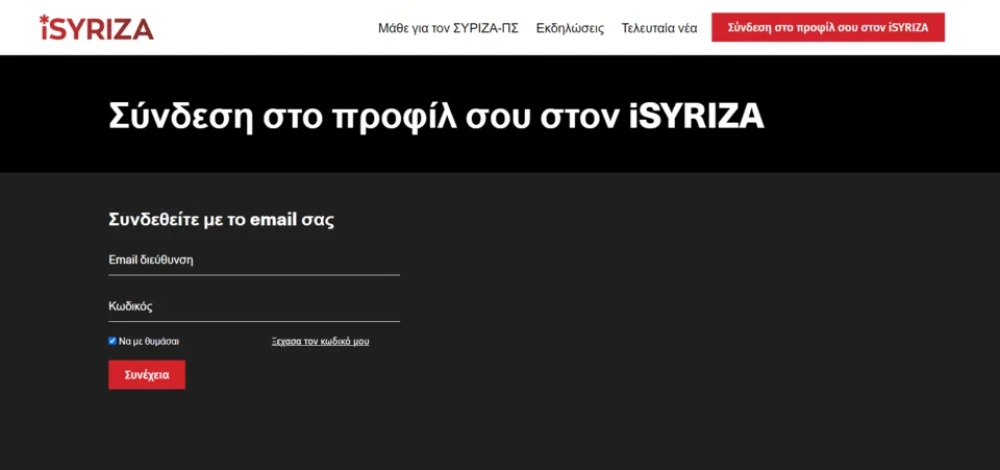Open the 'Ξέχασα τον κωδικό μου' link
The width and height of the screenshot is (1000, 470).
320,341
